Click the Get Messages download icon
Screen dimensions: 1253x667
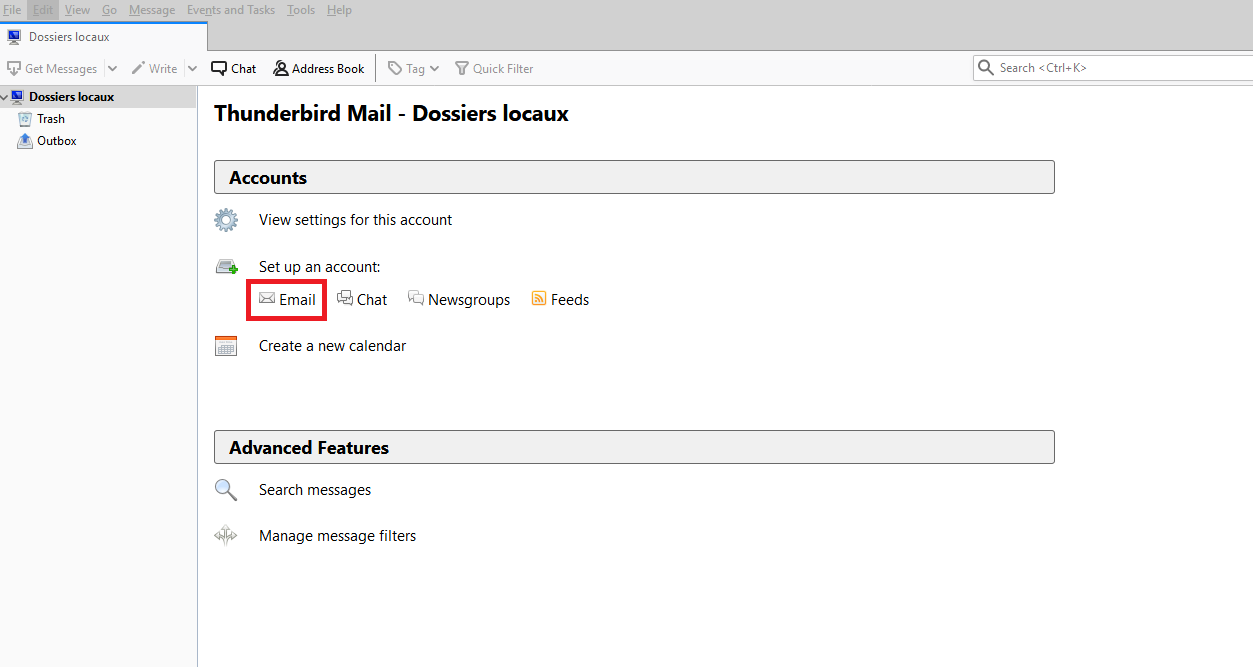[14, 69]
